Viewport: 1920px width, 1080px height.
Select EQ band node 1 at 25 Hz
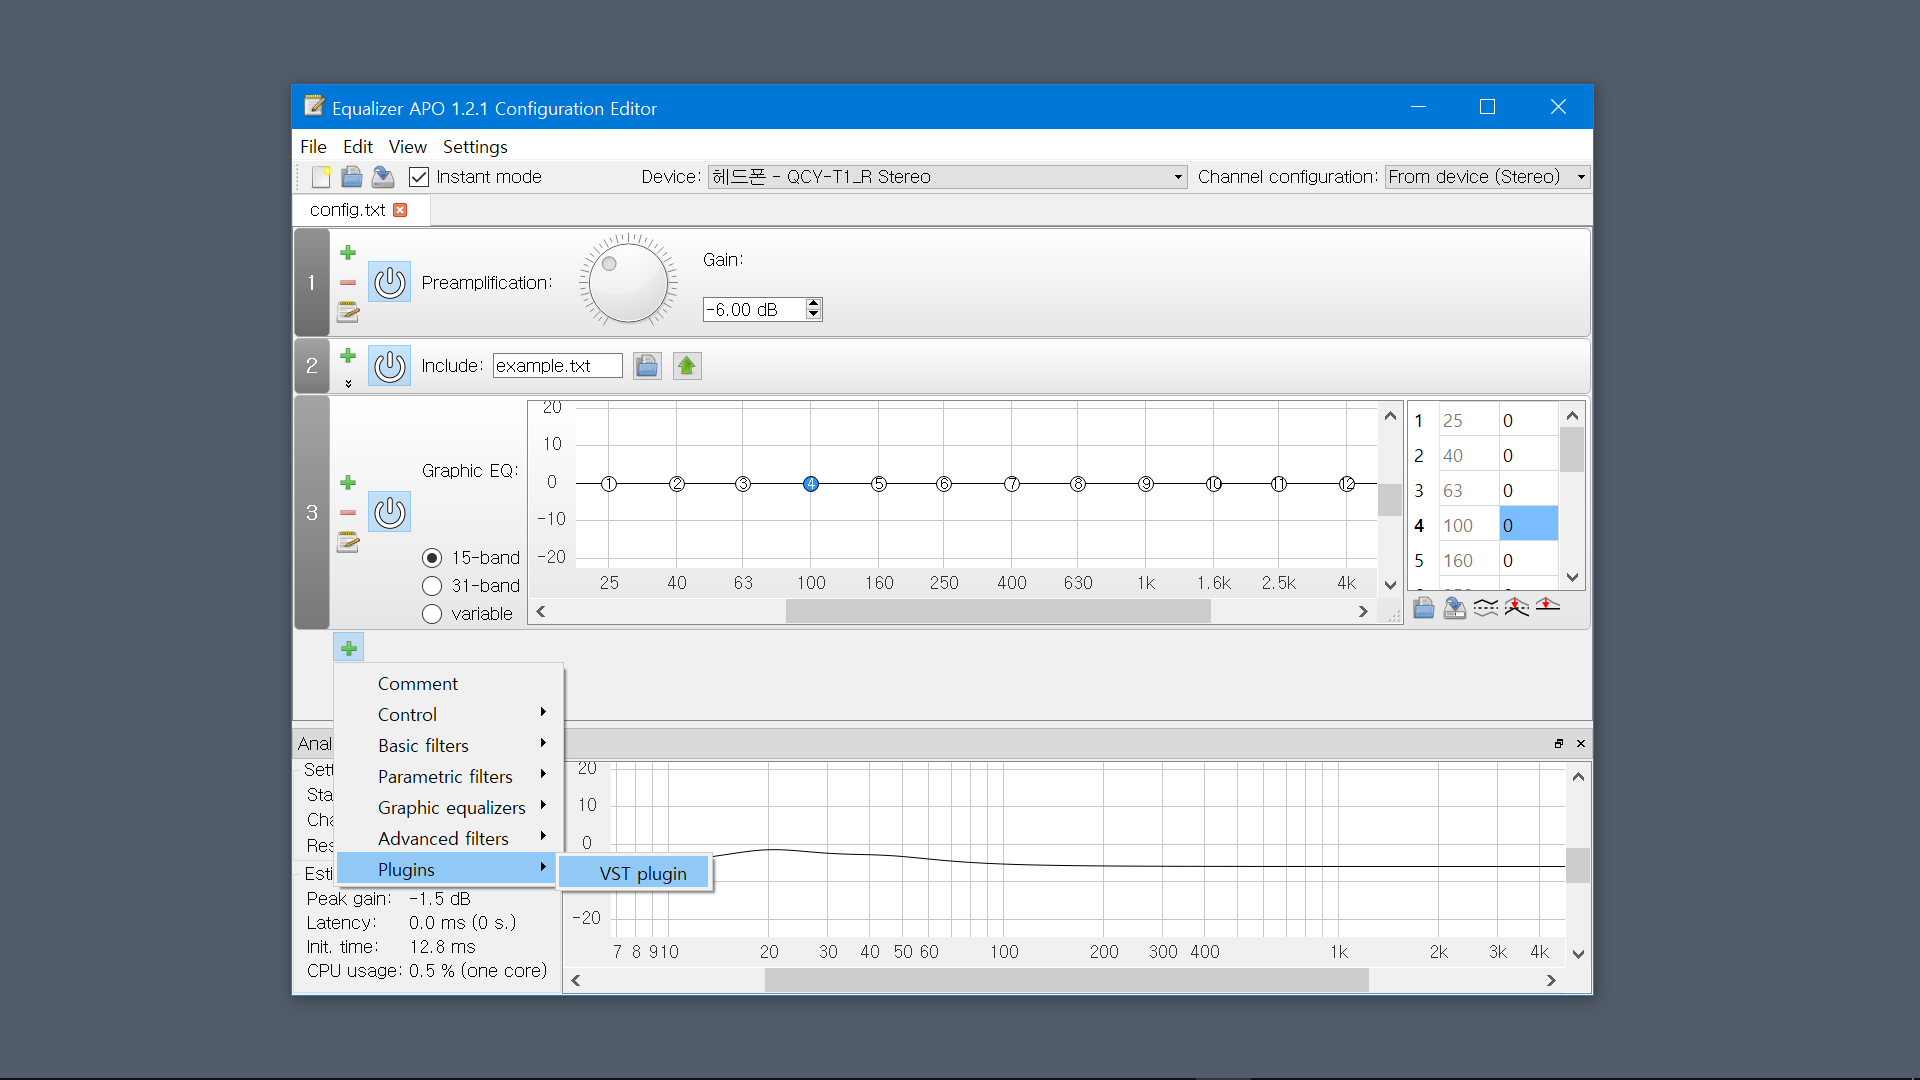click(x=609, y=484)
